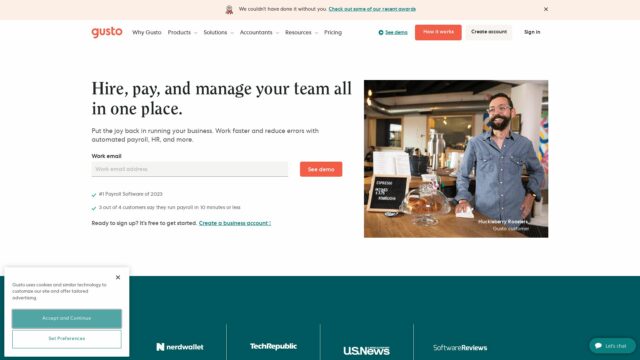Expand the Products menu
The height and width of the screenshot is (360, 640).
182,32
